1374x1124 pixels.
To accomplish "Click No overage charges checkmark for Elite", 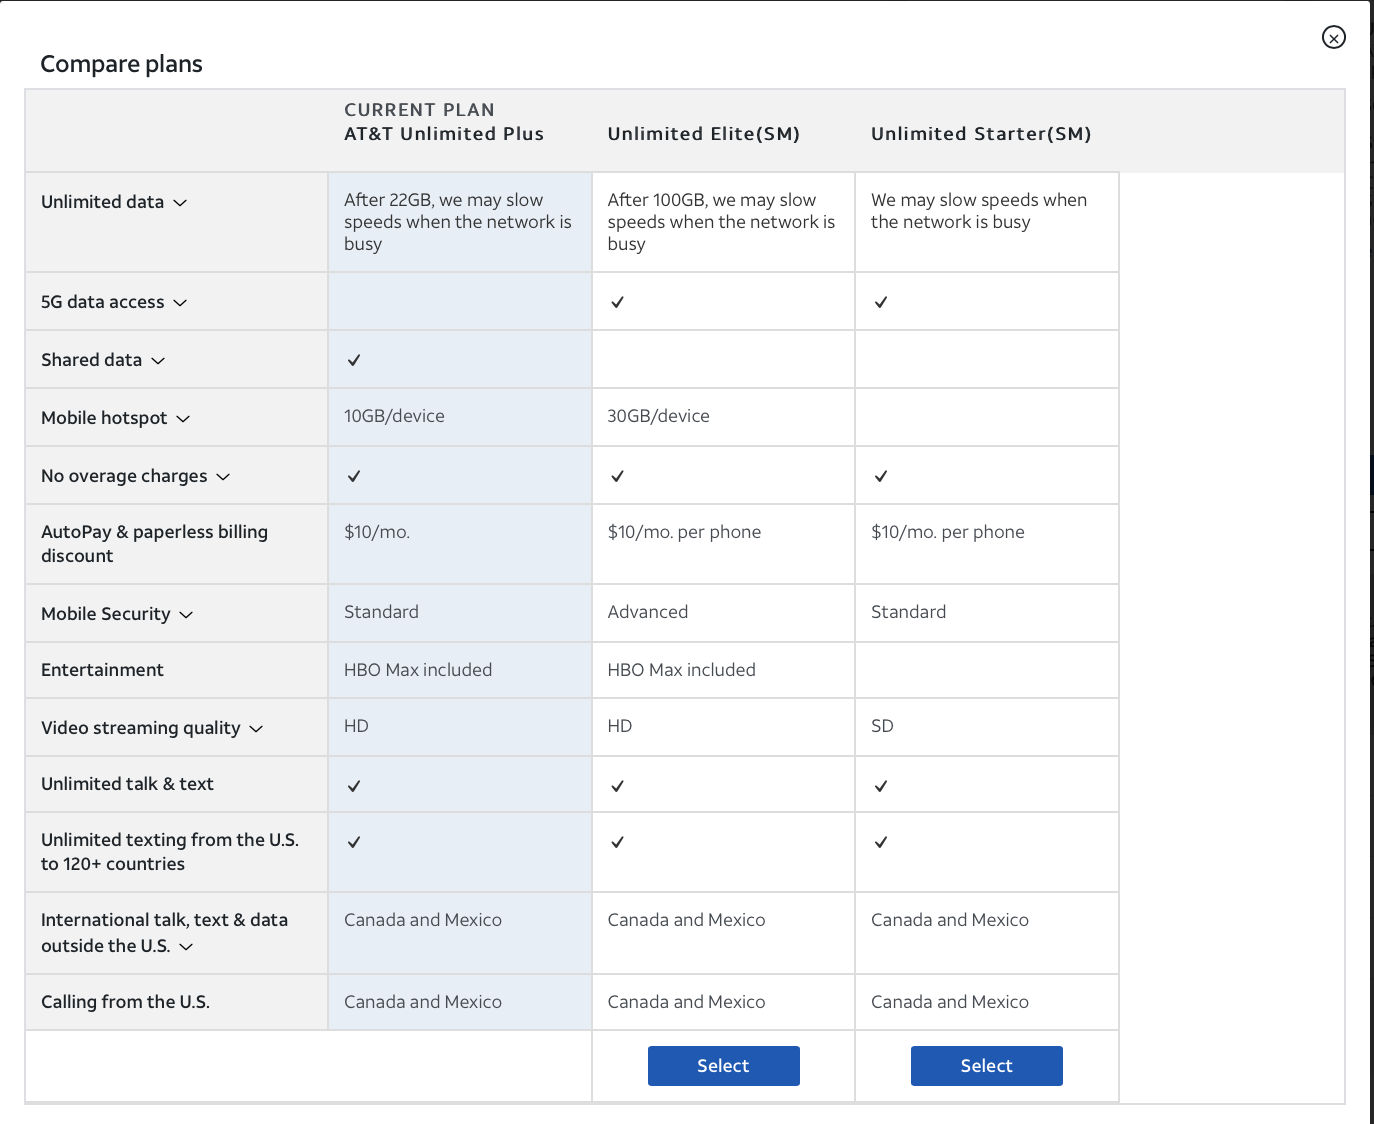I will 618,476.
